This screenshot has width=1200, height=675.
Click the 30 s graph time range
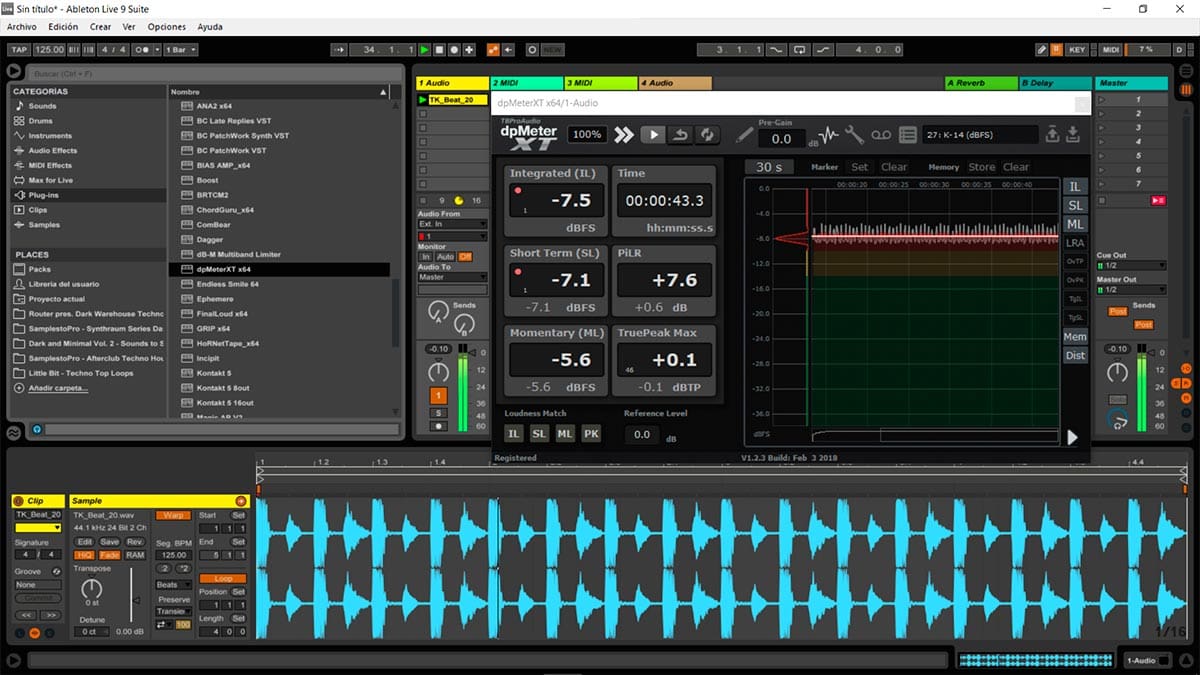769,167
